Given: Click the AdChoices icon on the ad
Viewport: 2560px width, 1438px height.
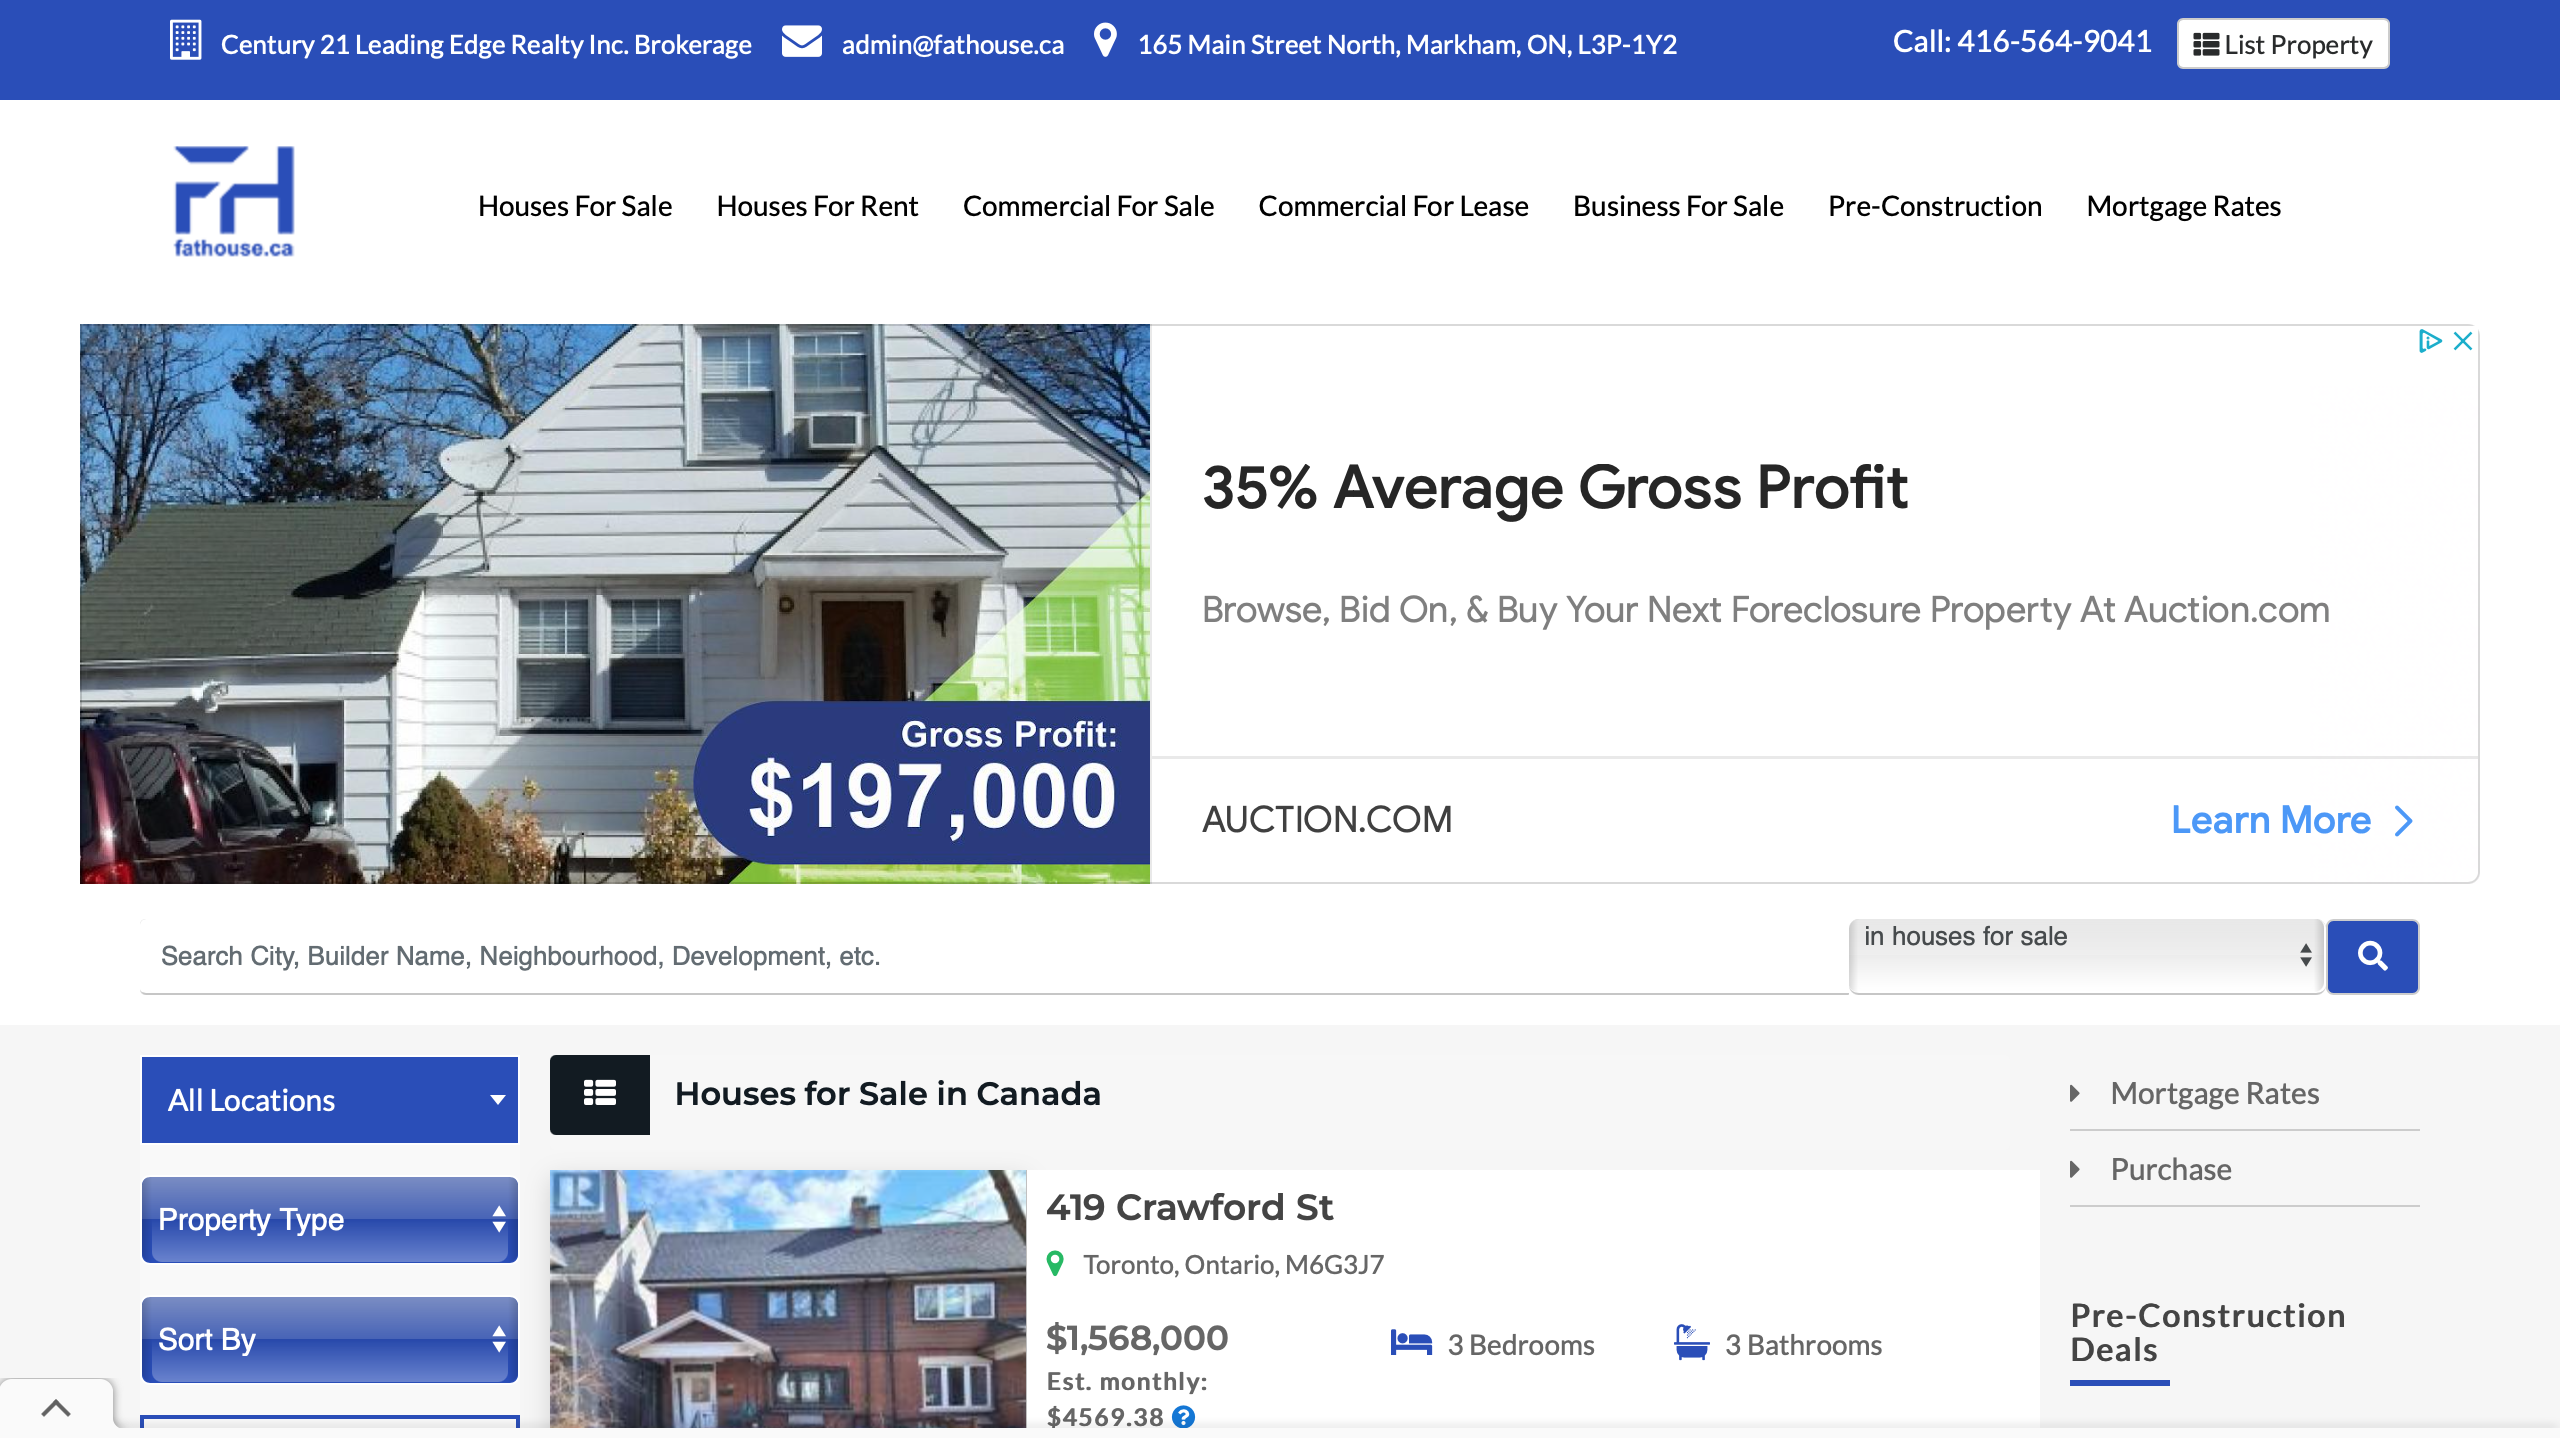Looking at the screenshot, I should [x=2430, y=341].
